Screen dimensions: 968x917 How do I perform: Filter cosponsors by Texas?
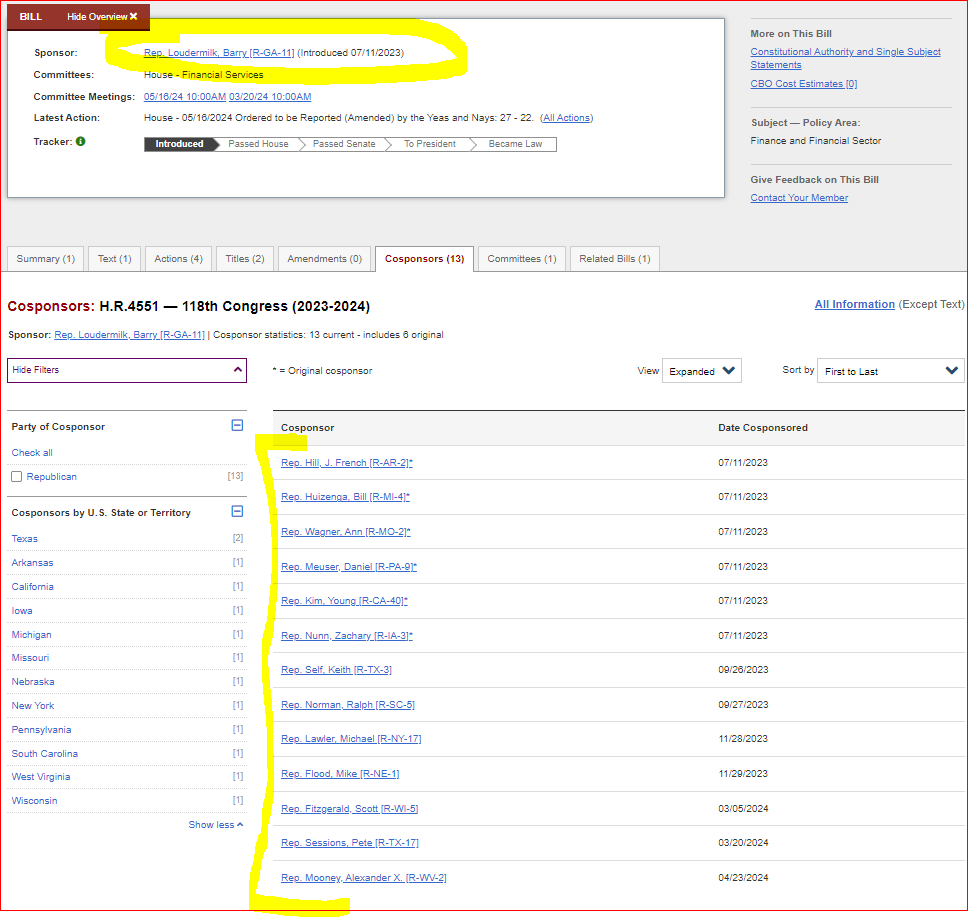point(25,538)
